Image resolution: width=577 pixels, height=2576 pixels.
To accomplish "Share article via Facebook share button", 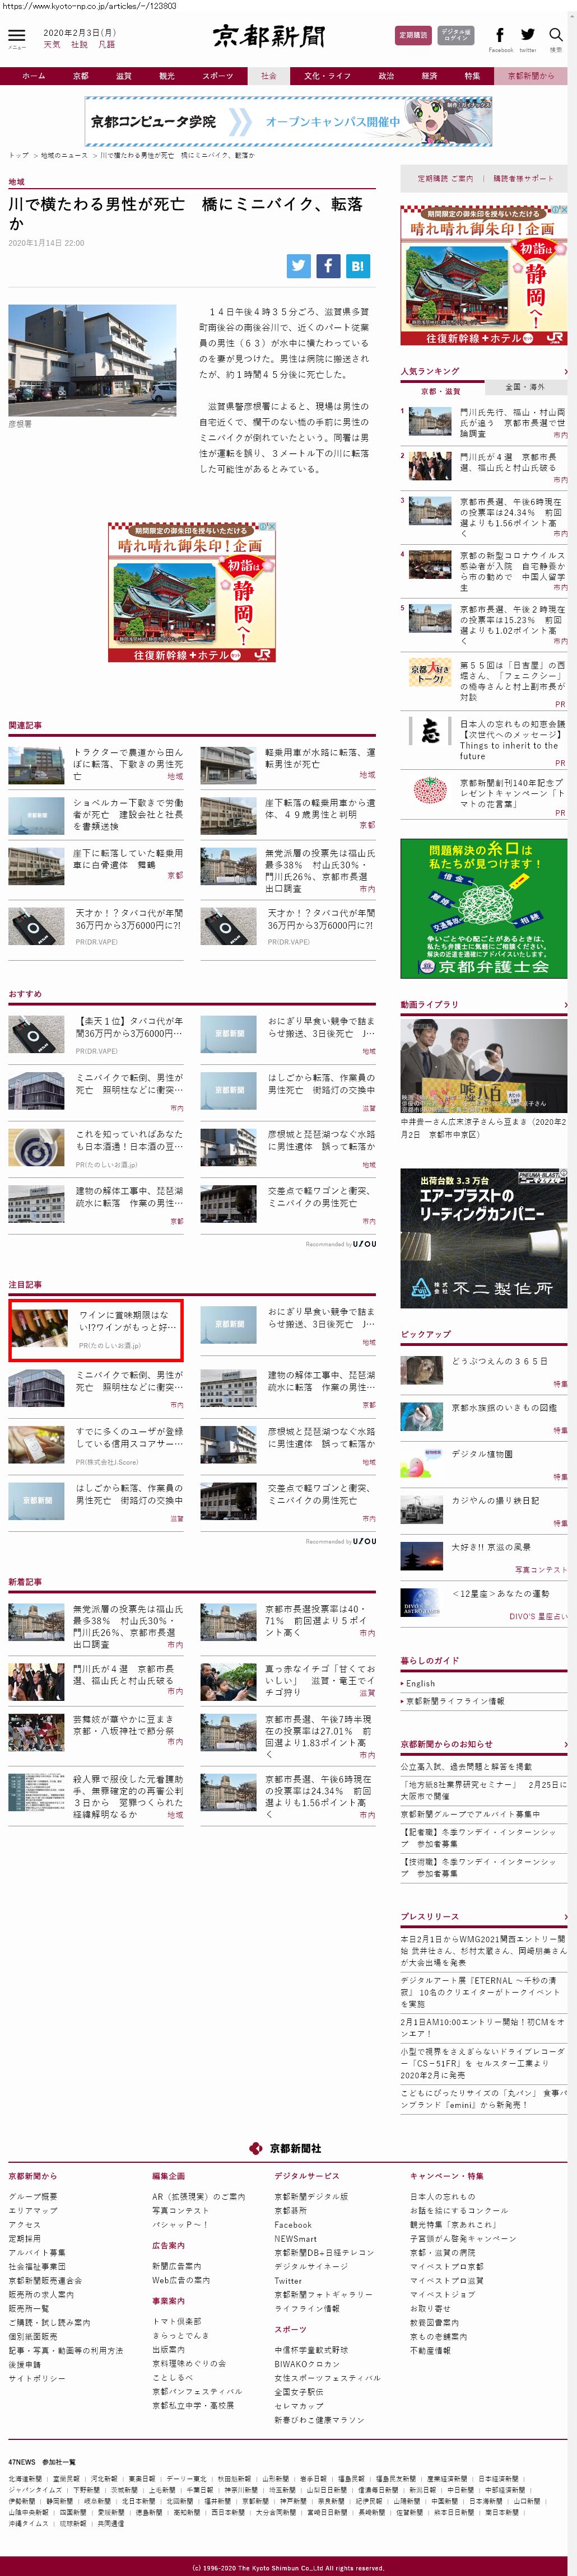I will click(328, 266).
